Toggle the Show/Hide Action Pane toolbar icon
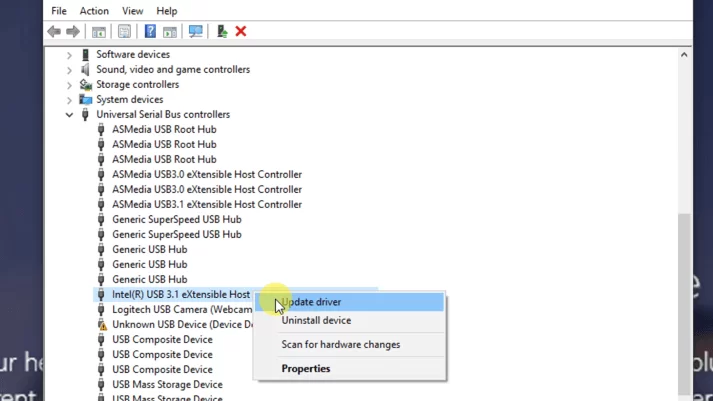This screenshot has width=713, height=401. click(x=170, y=31)
